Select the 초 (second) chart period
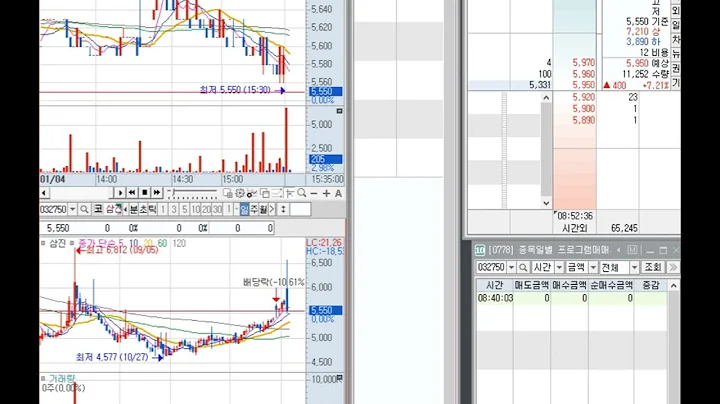 143,209
